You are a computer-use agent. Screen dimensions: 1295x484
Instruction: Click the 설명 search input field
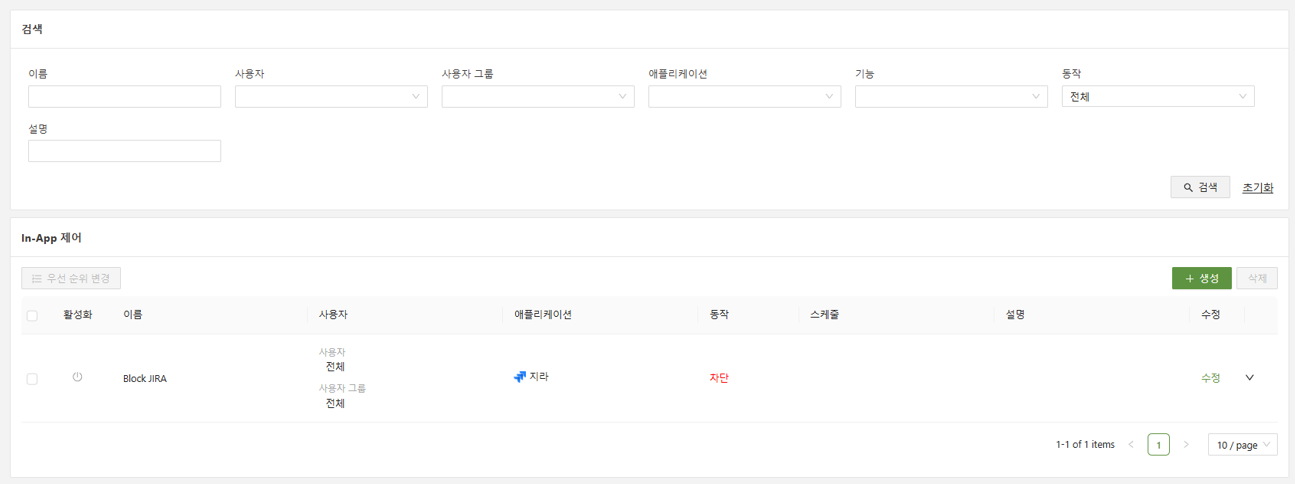[x=124, y=151]
